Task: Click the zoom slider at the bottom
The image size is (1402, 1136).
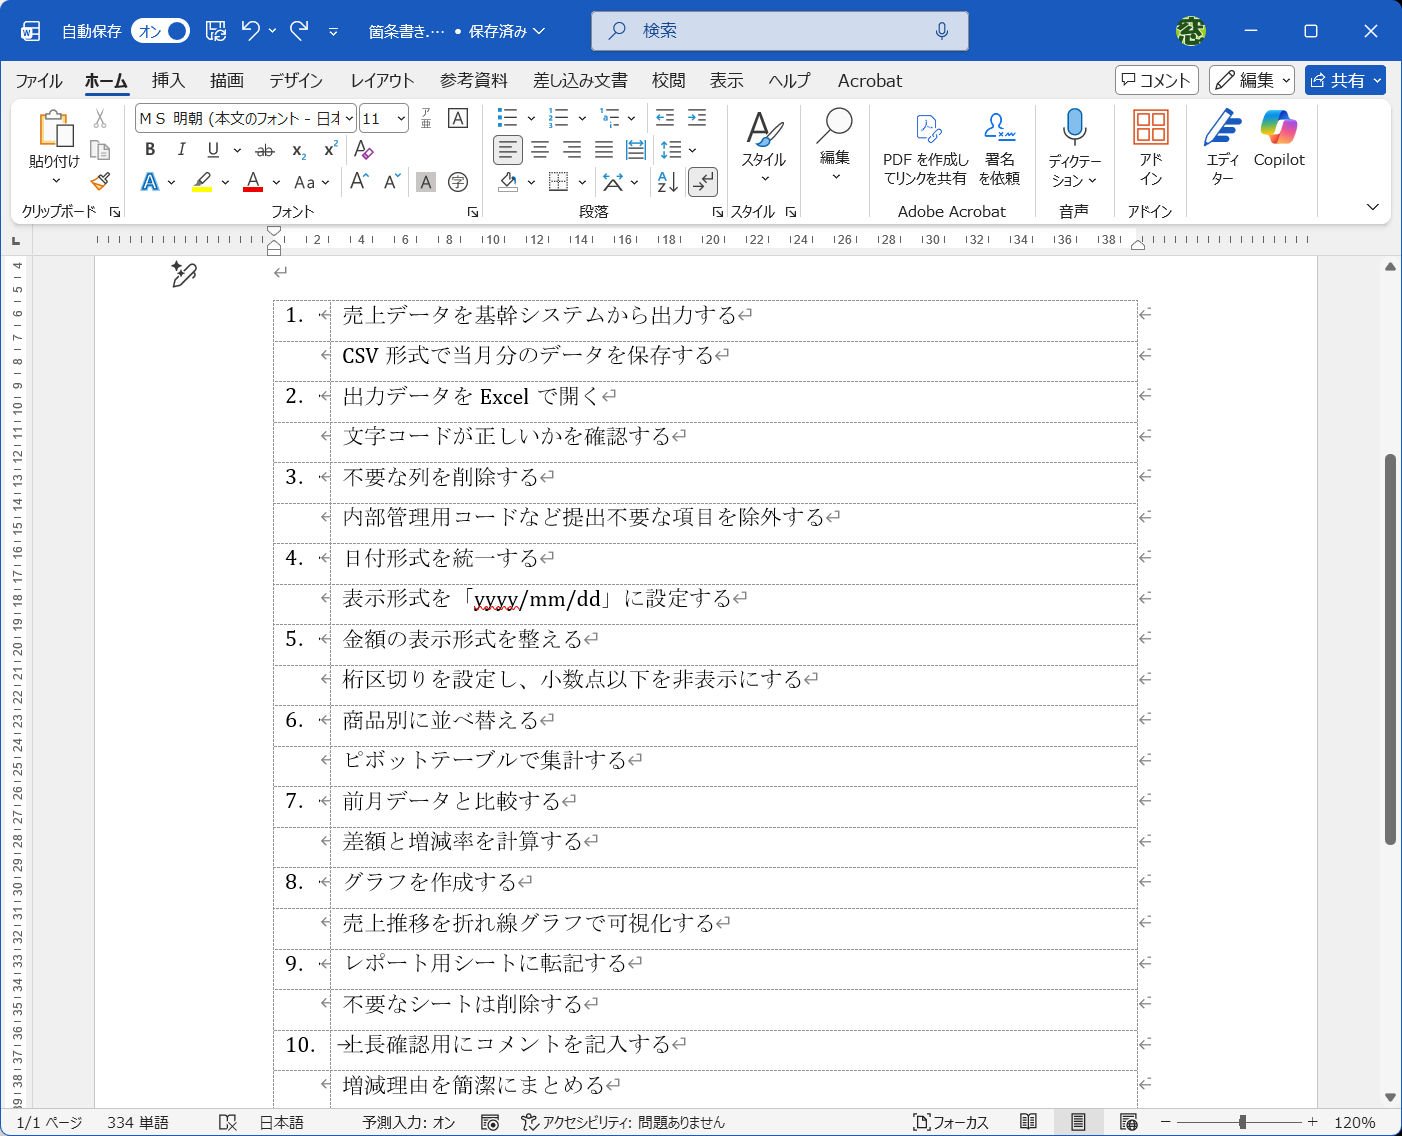Action: pos(1243,1122)
